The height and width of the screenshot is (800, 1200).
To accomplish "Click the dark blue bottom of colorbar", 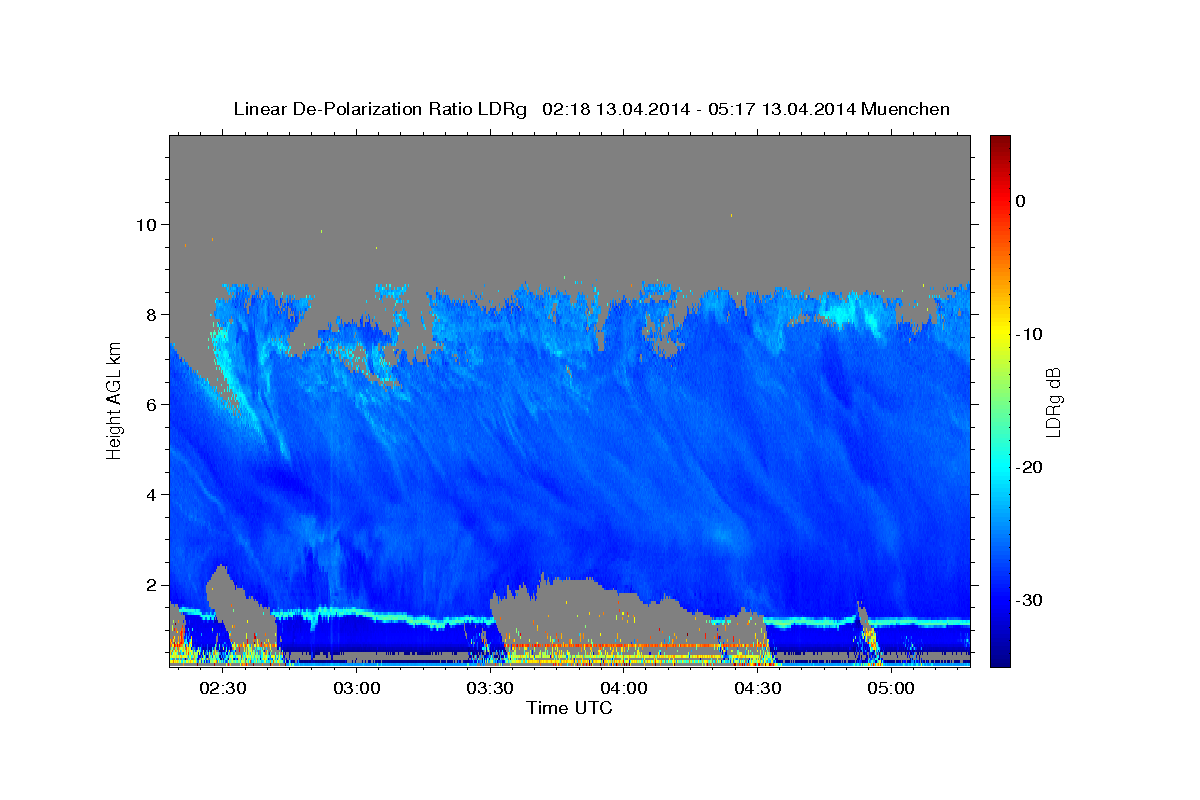I will click(1000, 658).
